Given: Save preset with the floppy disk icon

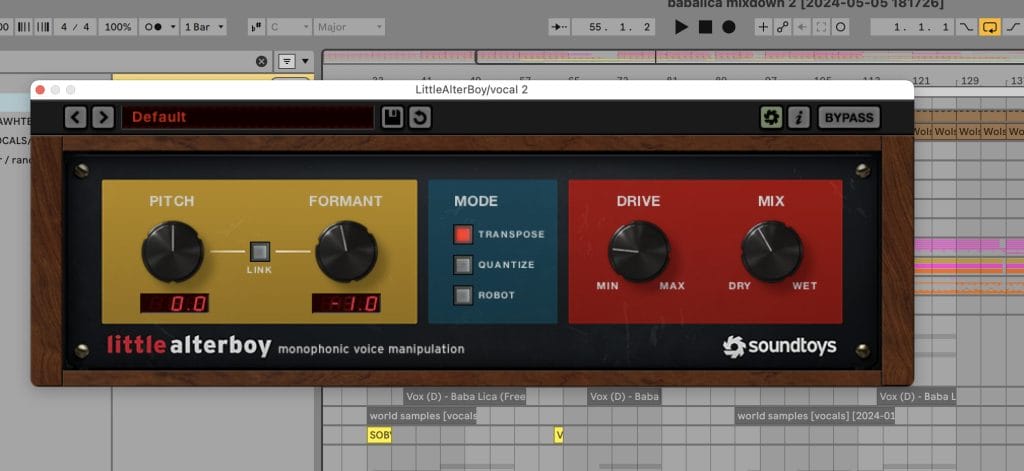Looking at the screenshot, I should coord(393,118).
